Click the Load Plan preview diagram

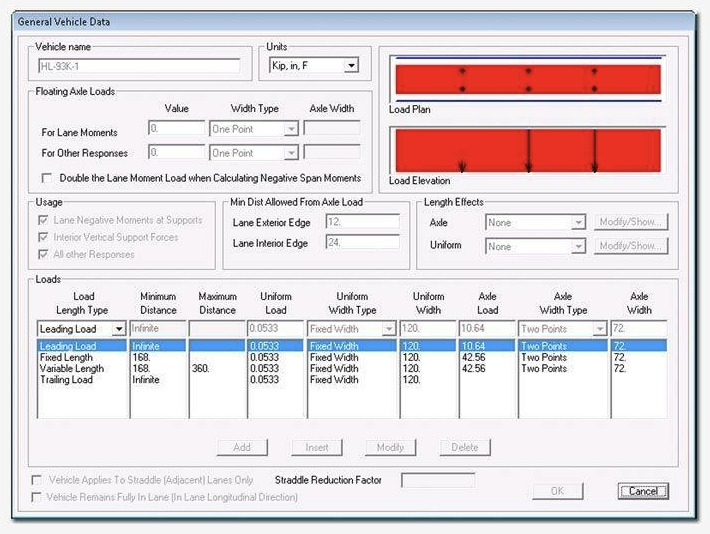tap(528, 80)
